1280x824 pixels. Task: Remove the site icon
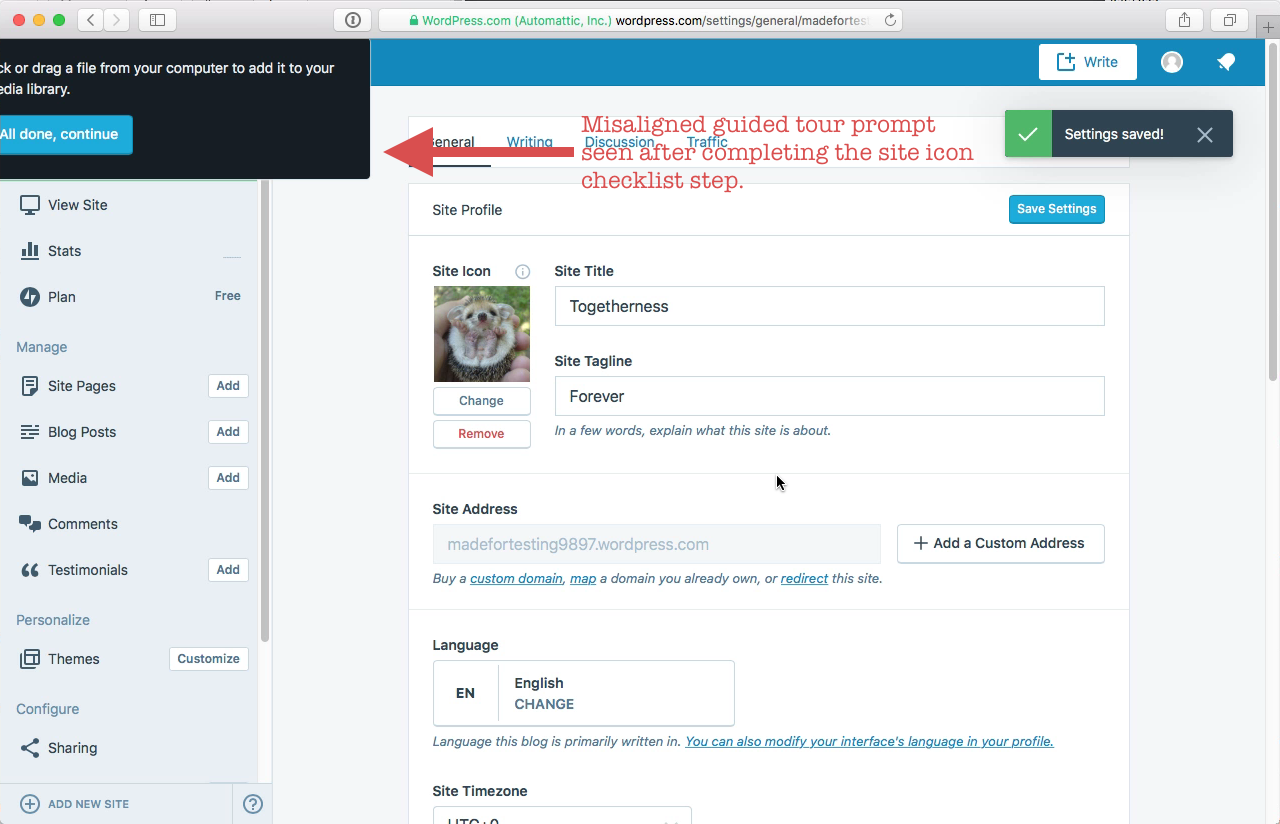(481, 434)
